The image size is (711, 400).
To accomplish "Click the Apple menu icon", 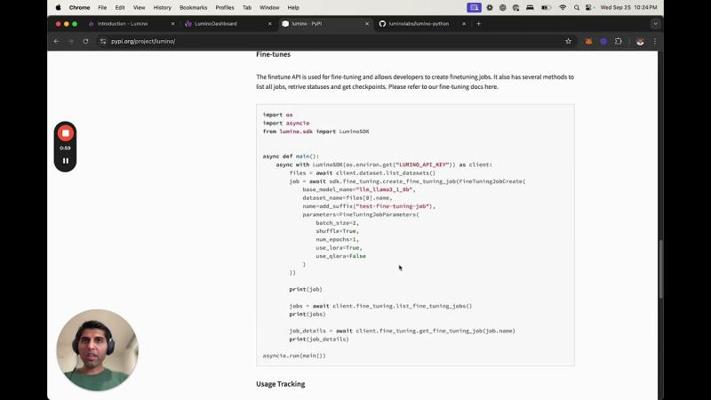I will pyautogui.click(x=58, y=7).
